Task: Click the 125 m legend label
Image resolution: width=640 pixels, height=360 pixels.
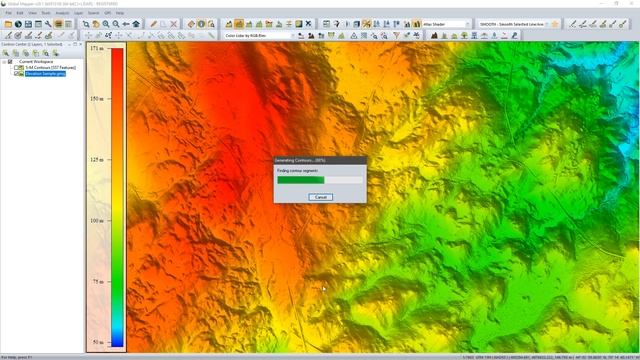Action: coord(97,160)
